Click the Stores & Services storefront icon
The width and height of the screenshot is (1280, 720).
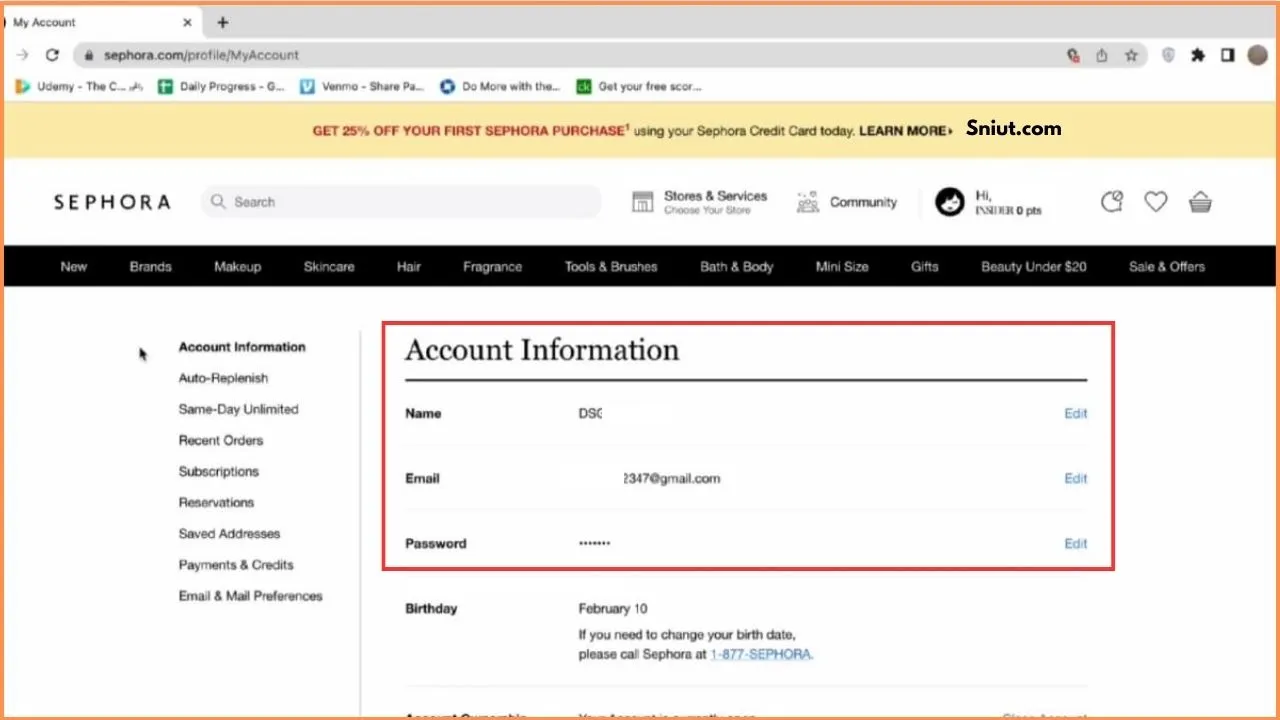click(x=642, y=201)
